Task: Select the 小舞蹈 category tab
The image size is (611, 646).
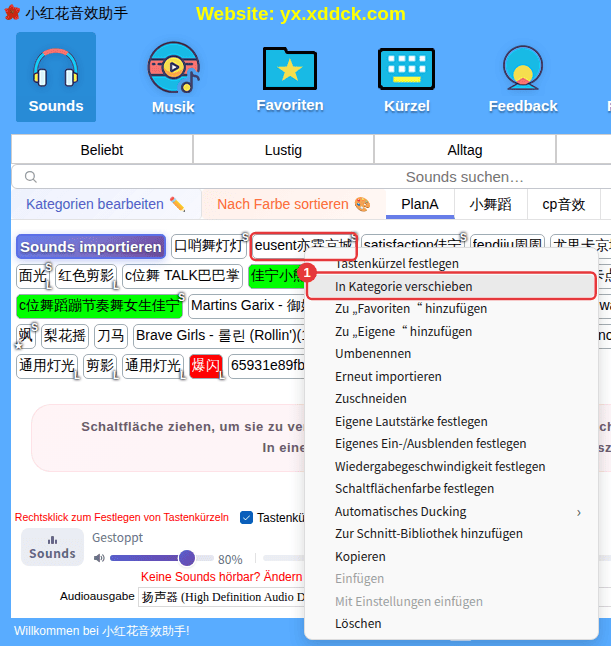Action: [490, 204]
